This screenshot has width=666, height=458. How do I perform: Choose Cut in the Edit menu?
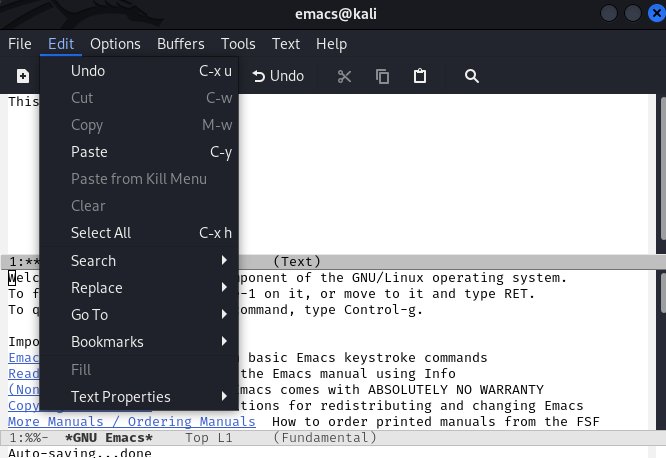[x=139, y=98]
